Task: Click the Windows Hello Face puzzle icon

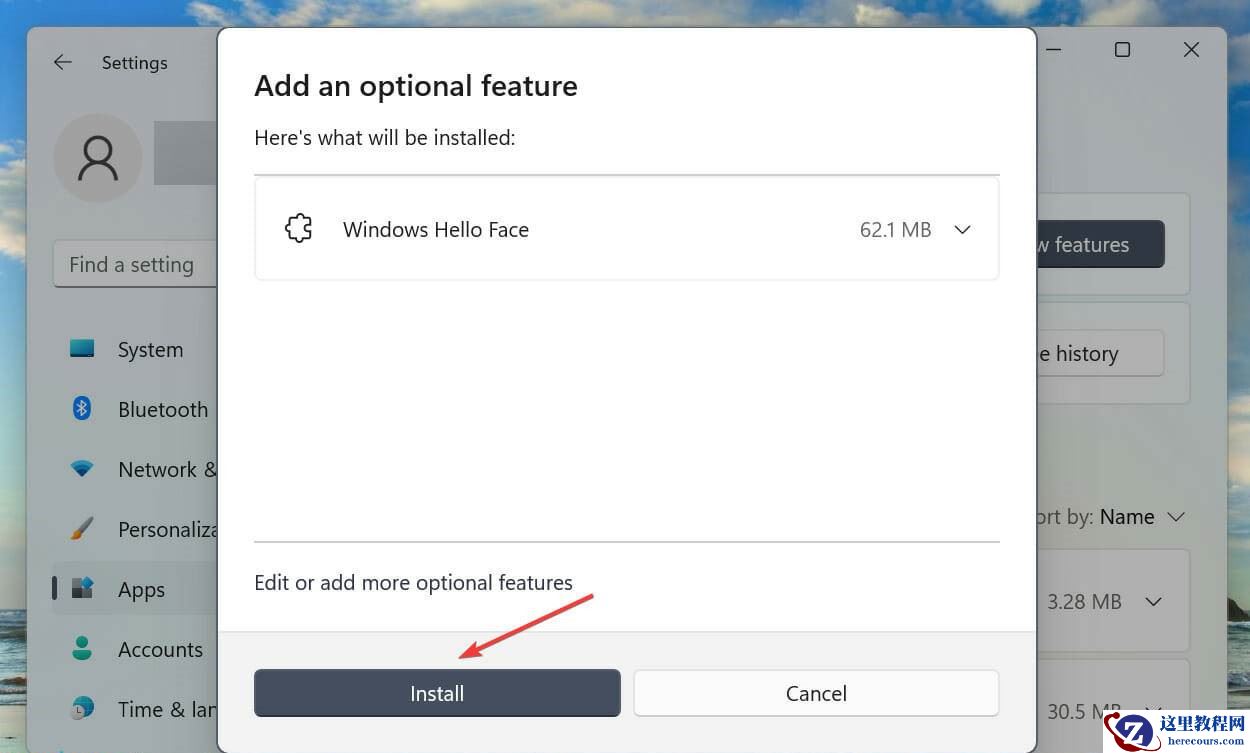Action: coord(298,228)
